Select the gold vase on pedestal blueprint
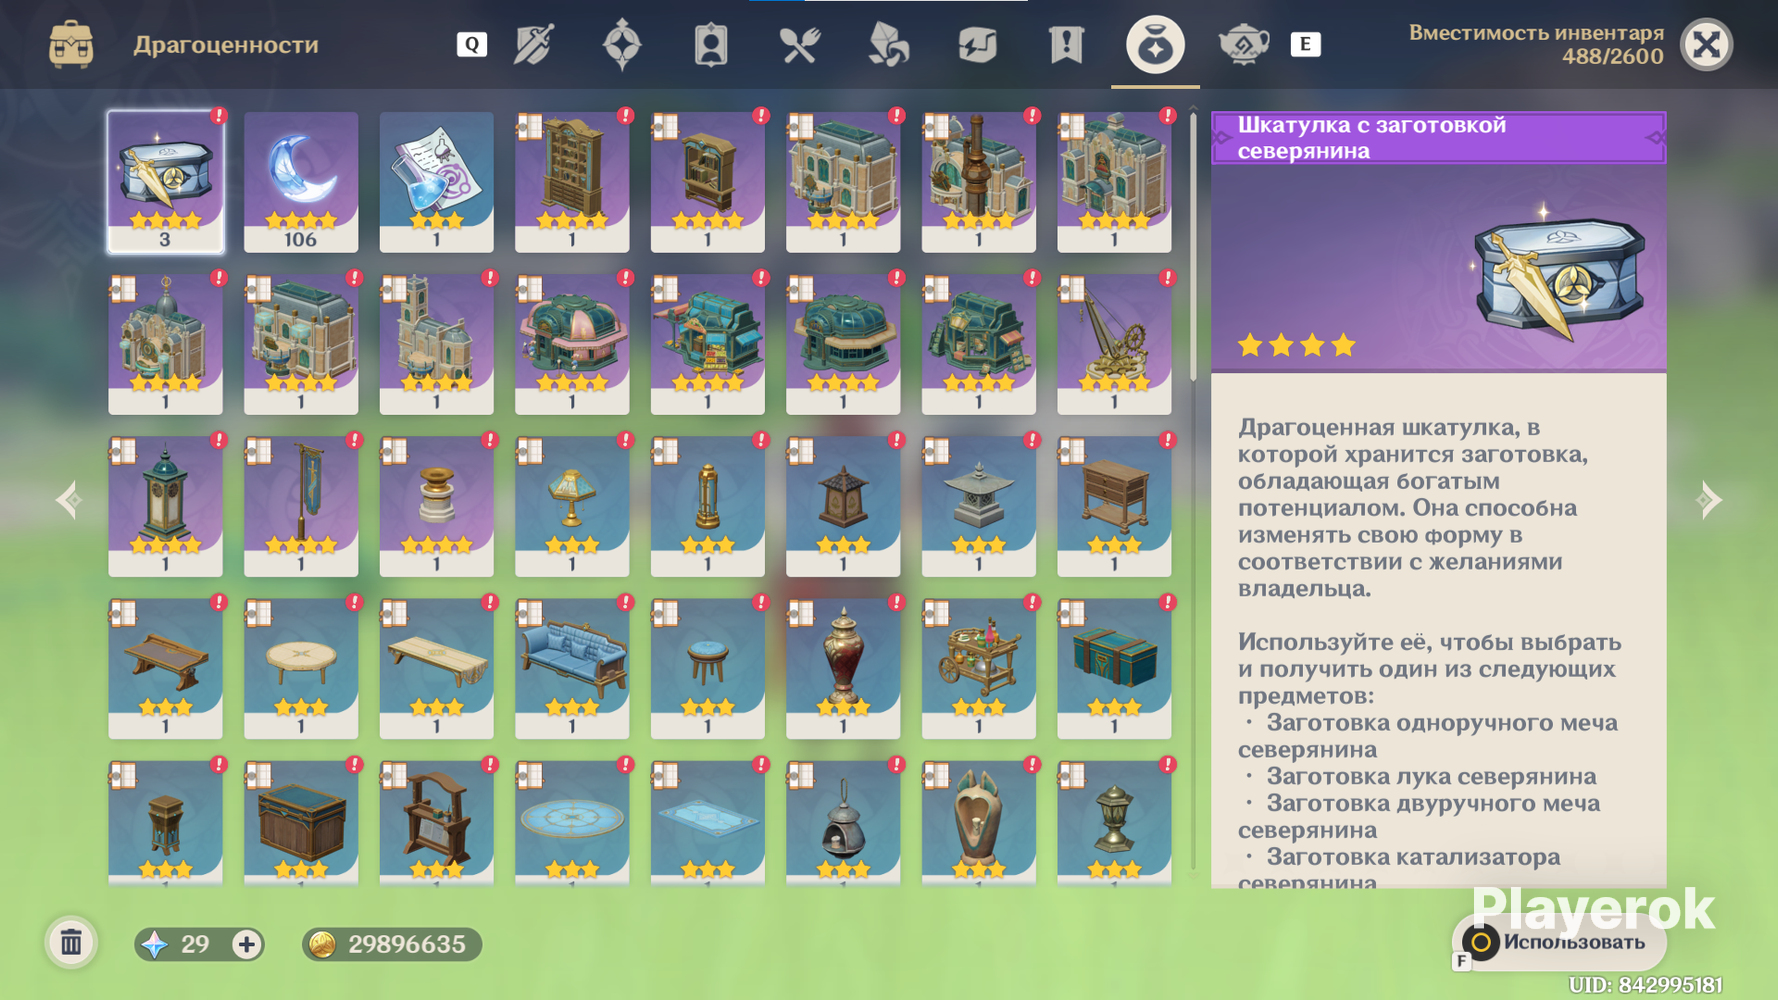 pos(436,506)
